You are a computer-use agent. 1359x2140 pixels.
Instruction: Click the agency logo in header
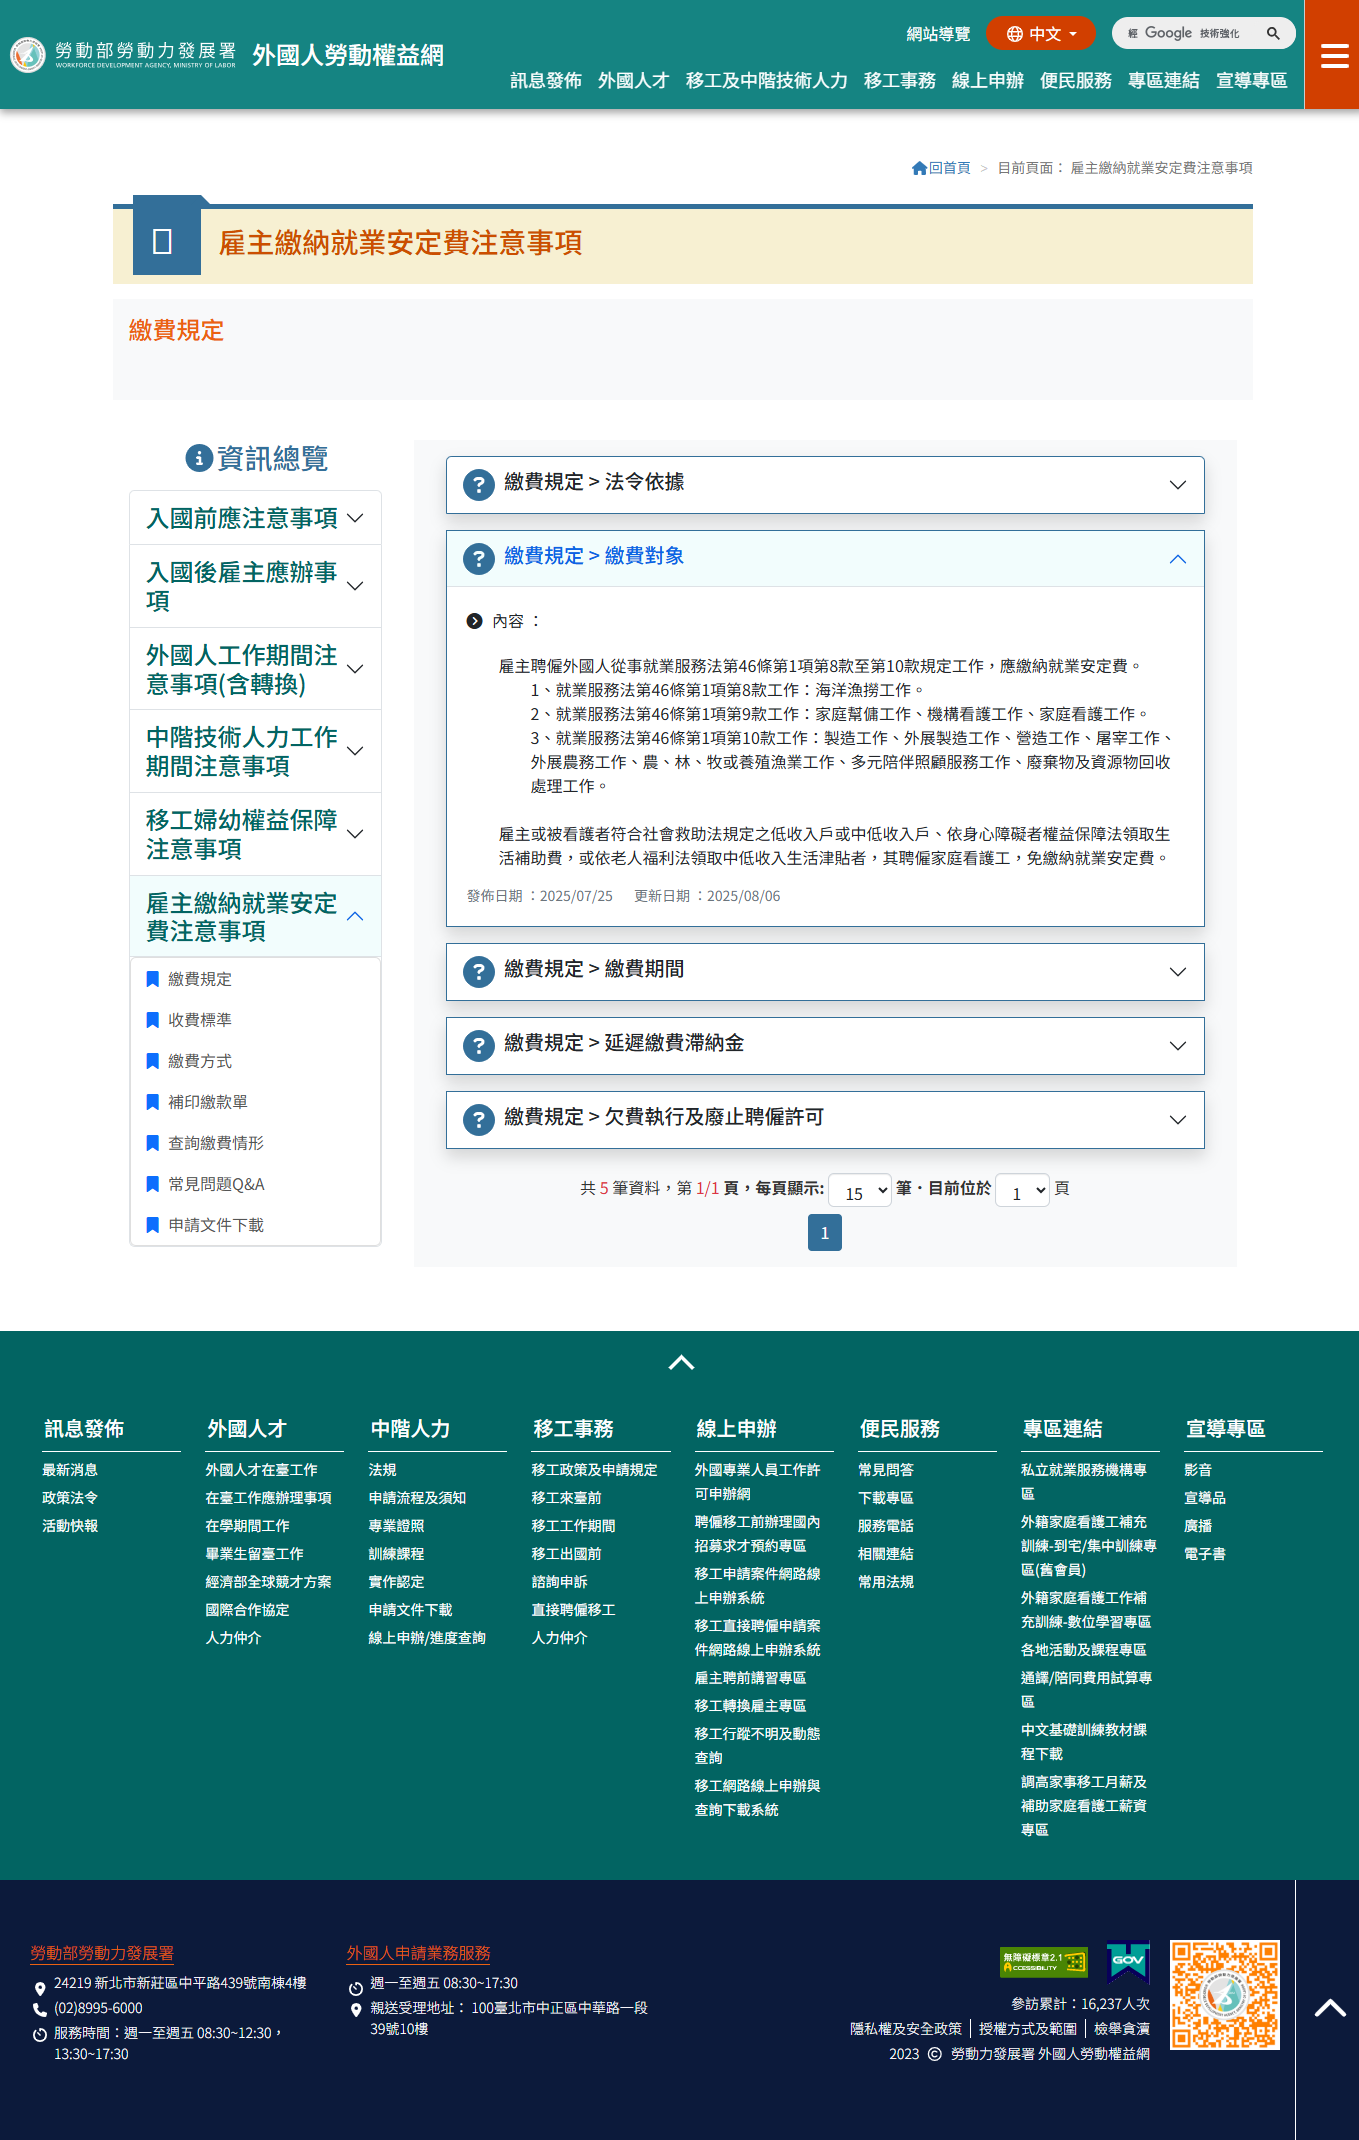28,55
